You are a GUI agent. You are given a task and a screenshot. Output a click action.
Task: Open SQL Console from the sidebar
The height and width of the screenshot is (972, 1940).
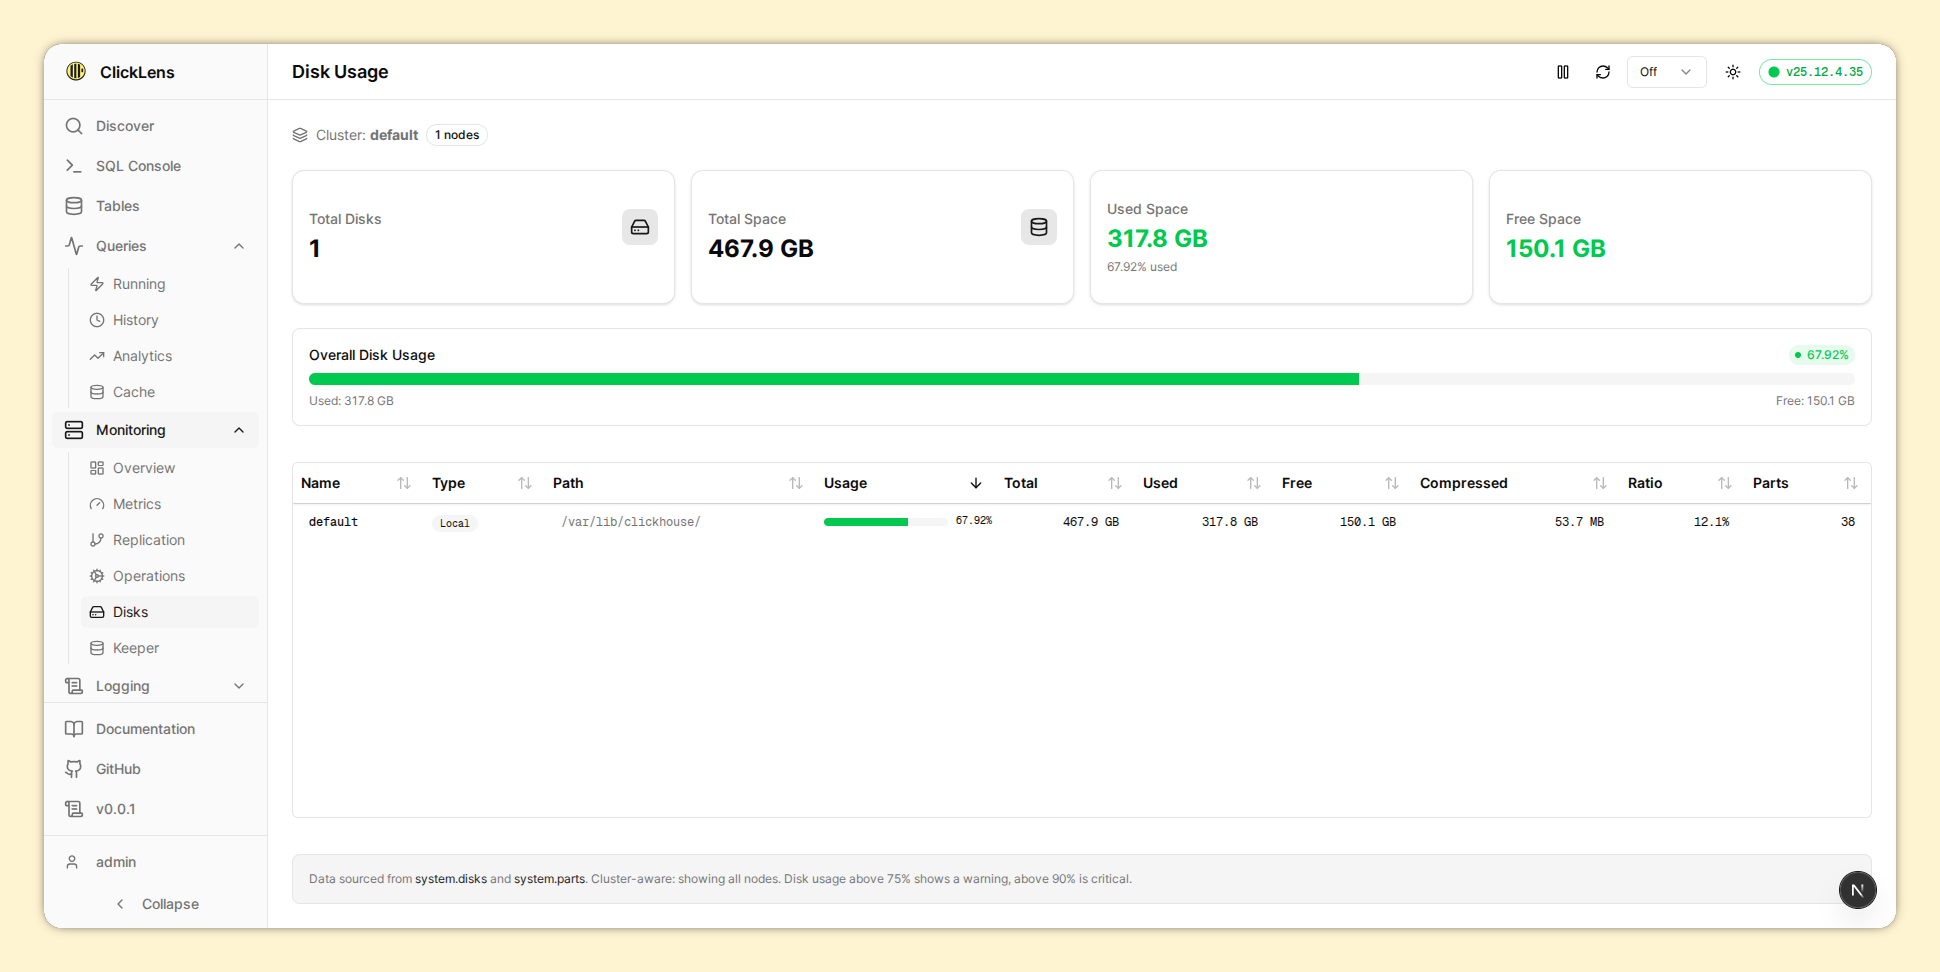point(138,166)
